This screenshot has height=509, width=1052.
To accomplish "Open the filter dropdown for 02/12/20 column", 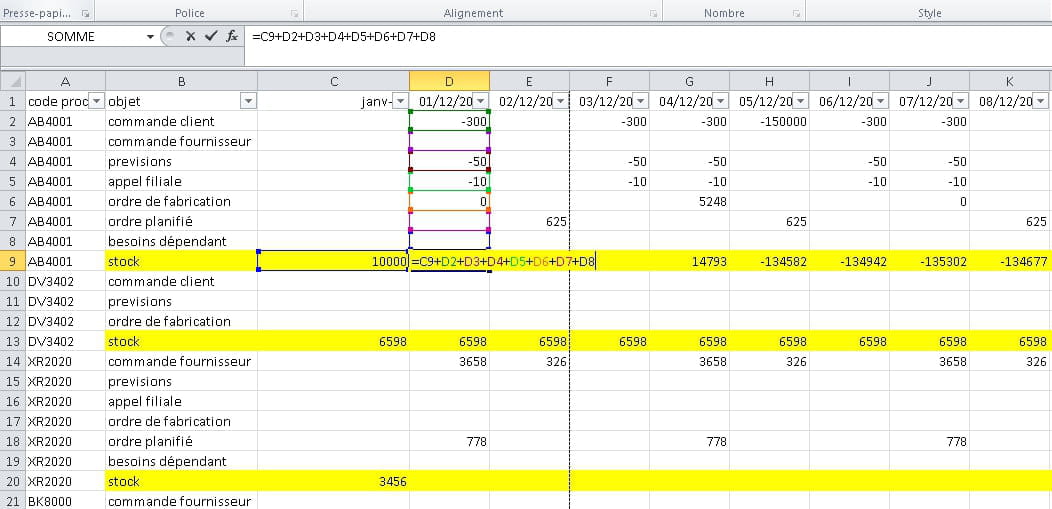I will pos(561,101).
